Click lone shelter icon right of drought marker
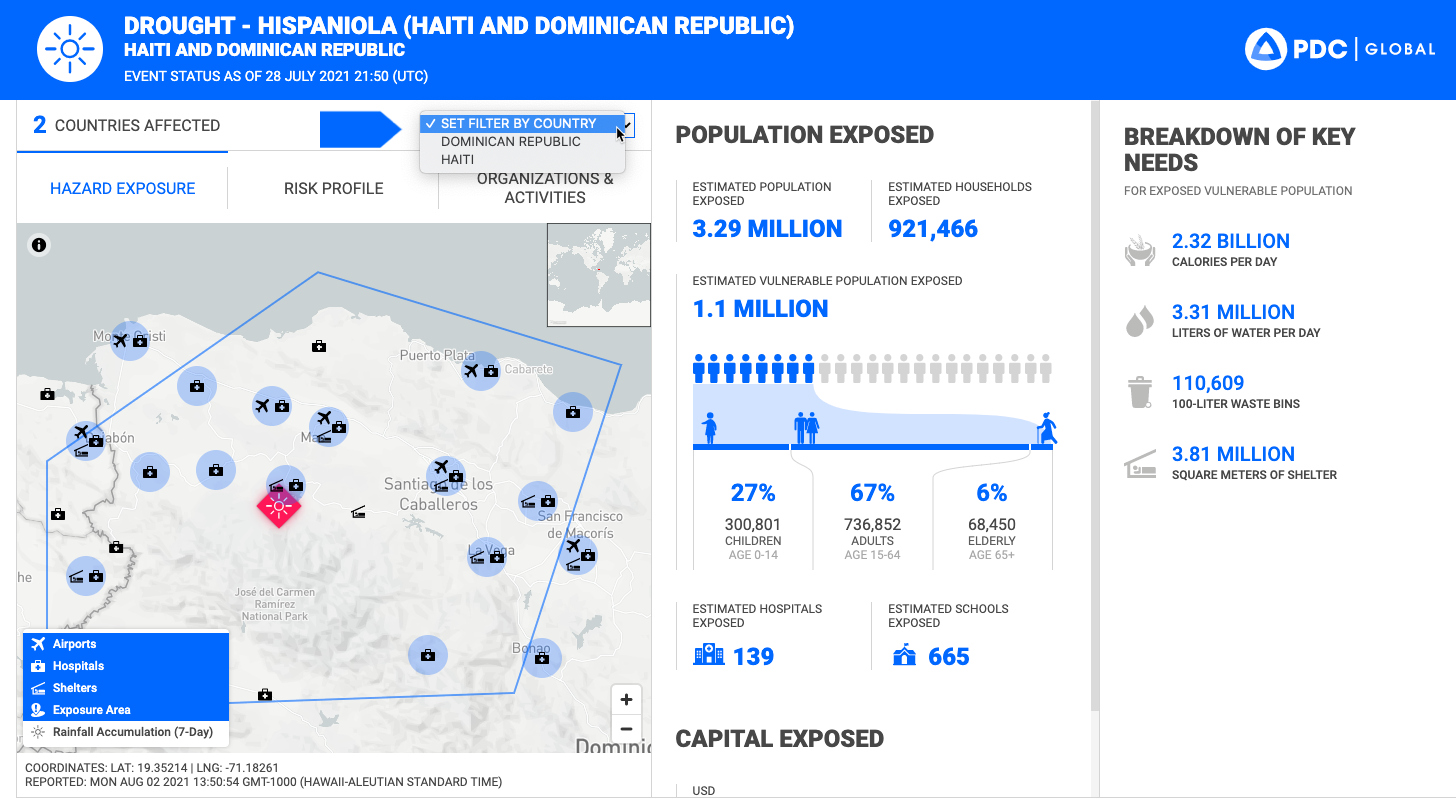Image resolution: width=1456 pixels, height=799 pixels. [x=359, y=512]
